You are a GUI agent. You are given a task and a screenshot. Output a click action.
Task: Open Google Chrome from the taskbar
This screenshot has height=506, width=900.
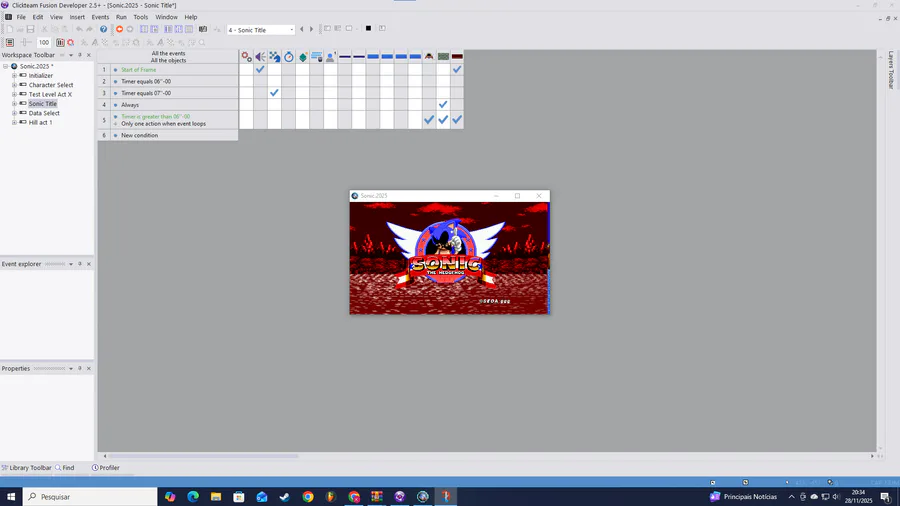click(x=308, y=496)
